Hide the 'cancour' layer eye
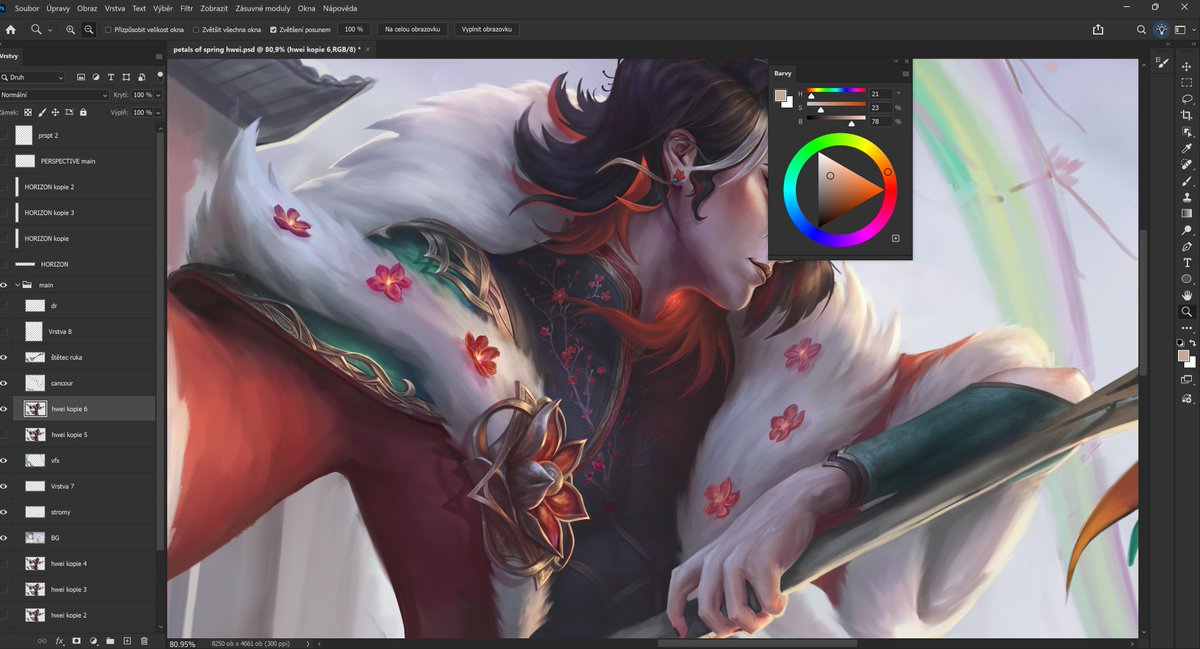This screenshot has height=649, width=1200. coord(5,383)
